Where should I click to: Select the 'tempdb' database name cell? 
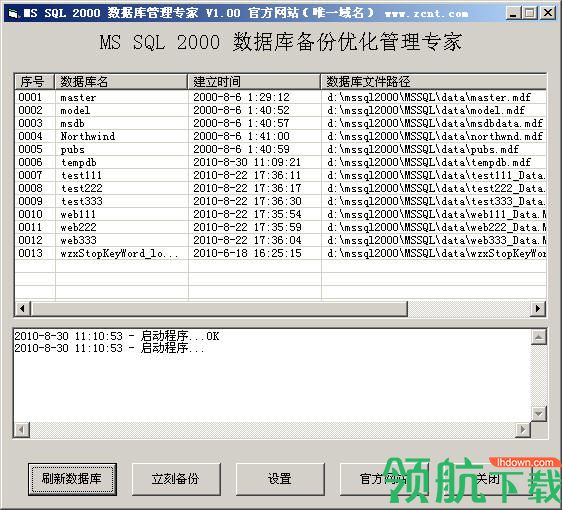[x=79, y=162]
